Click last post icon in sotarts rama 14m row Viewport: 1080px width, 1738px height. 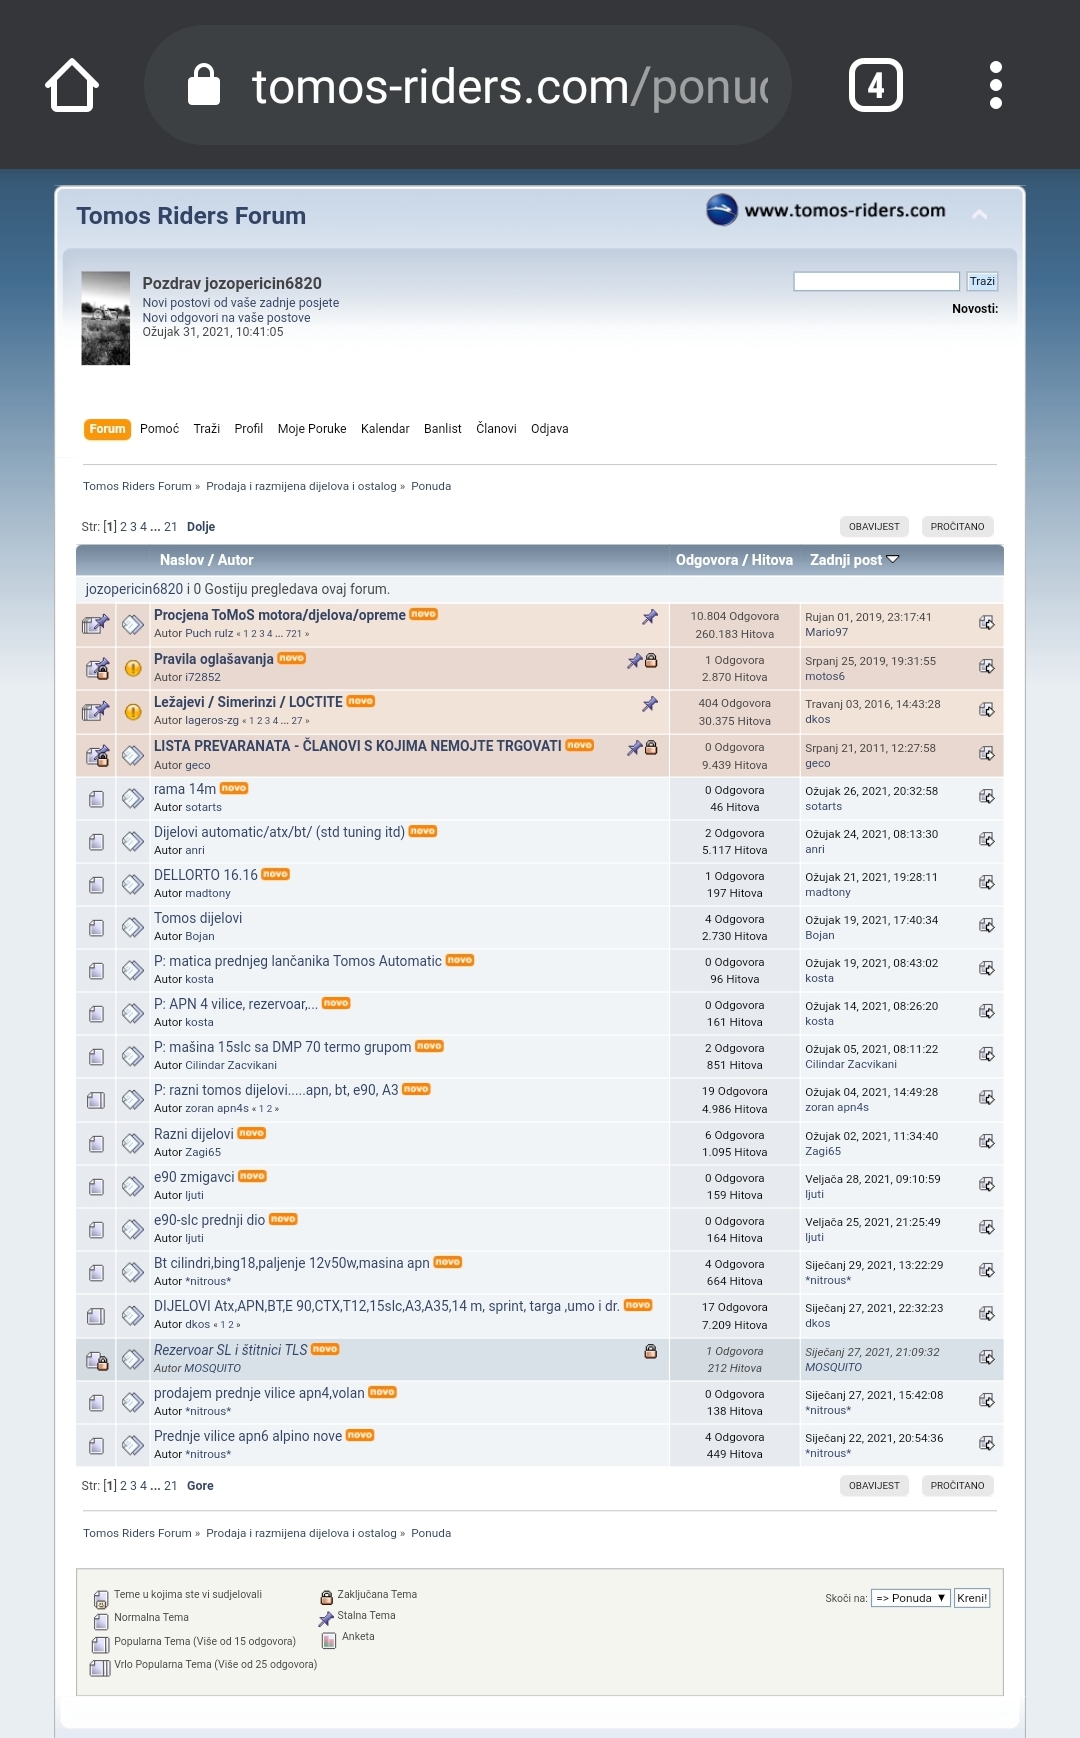(986, 797)
